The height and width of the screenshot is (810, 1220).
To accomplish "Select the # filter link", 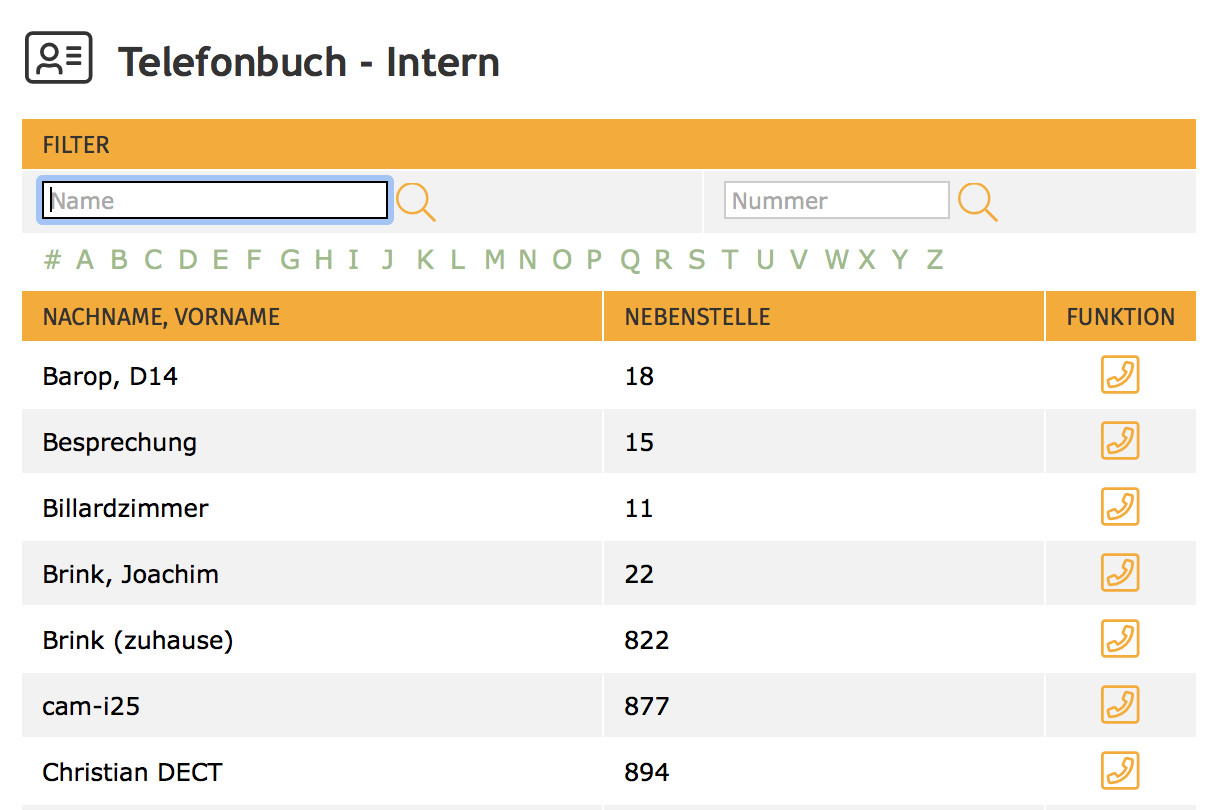I will pos(53,260).
